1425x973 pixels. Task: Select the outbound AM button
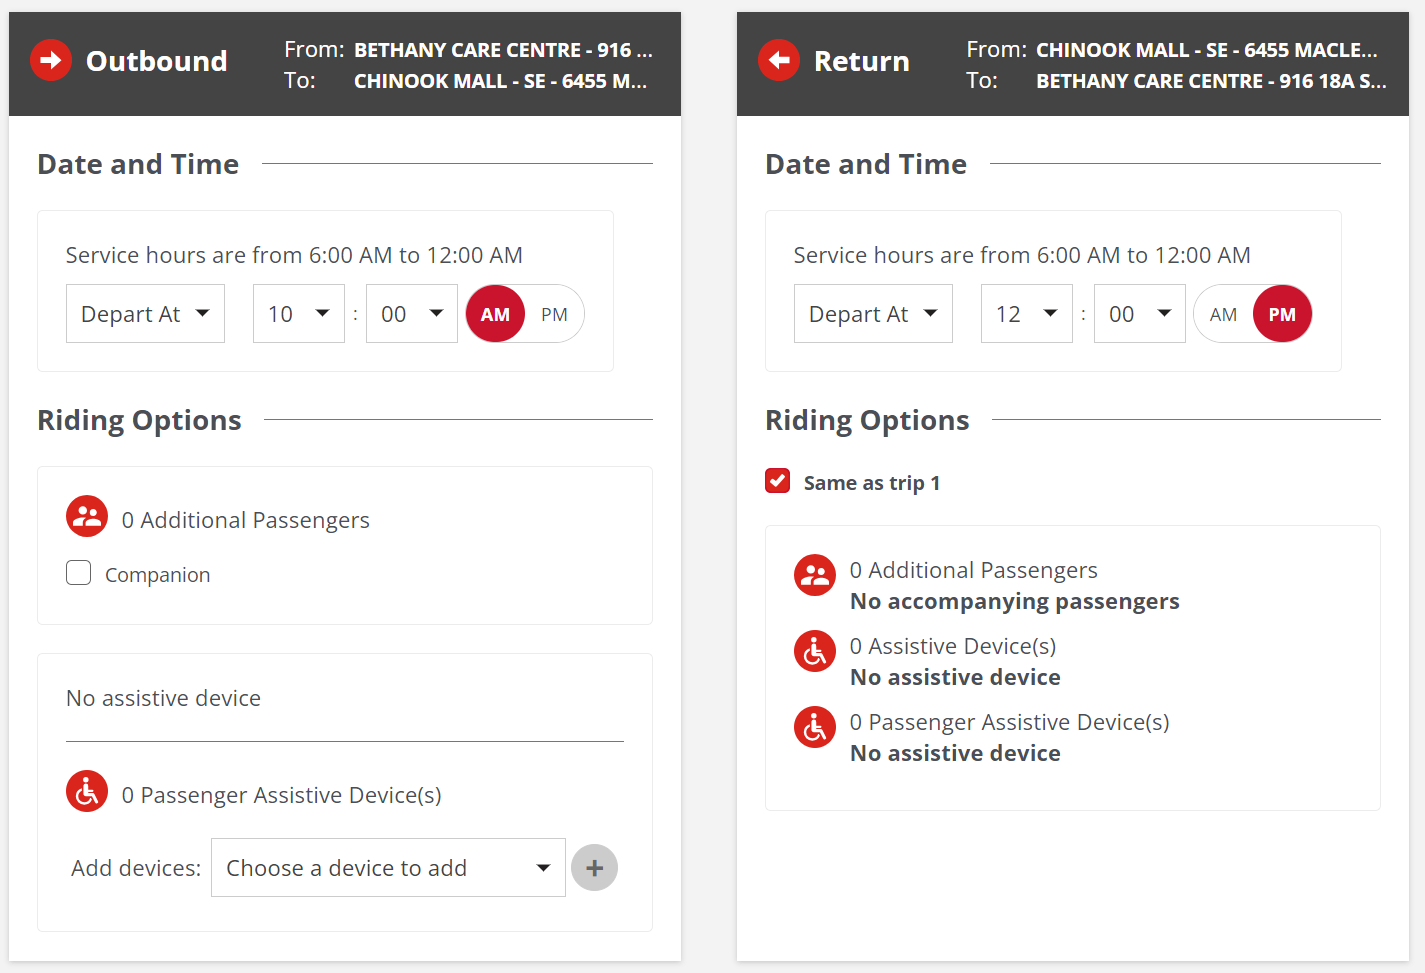click(x=495, y=314)
